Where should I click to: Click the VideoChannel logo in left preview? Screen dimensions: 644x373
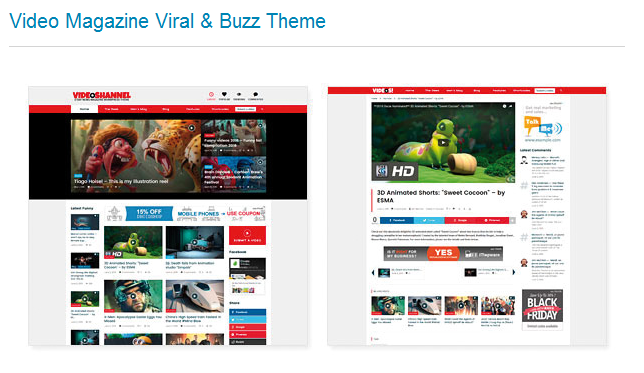pos(101,96)
